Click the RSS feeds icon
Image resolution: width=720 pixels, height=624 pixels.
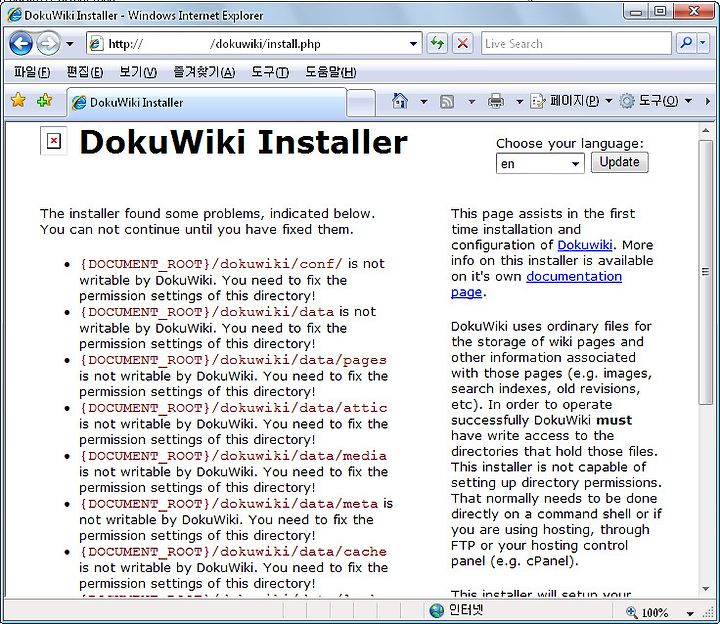[447, 101]
